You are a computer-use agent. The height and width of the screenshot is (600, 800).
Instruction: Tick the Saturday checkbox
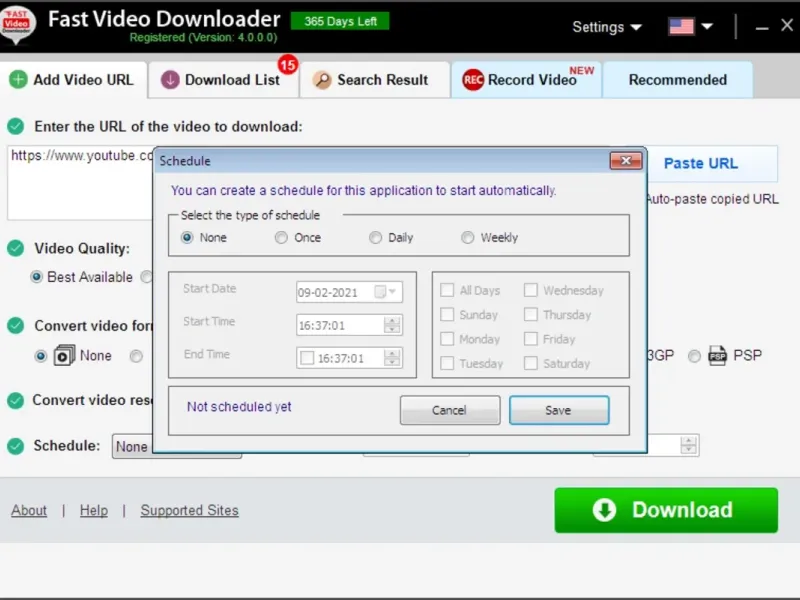(x=531, y=363)
